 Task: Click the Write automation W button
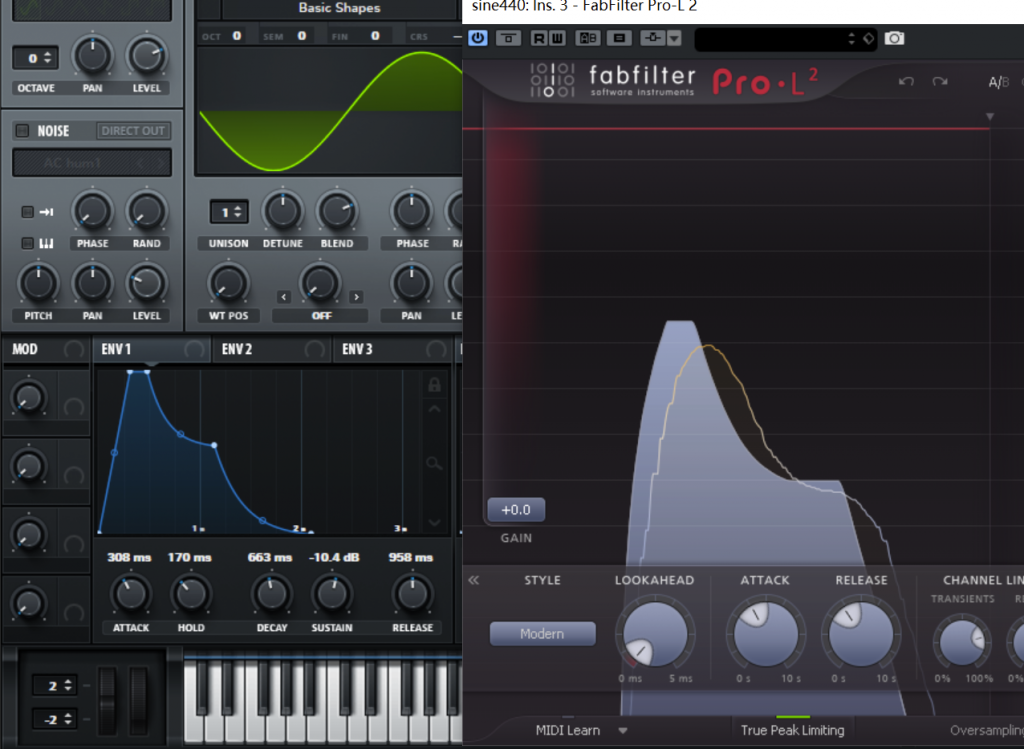[556, 38]
